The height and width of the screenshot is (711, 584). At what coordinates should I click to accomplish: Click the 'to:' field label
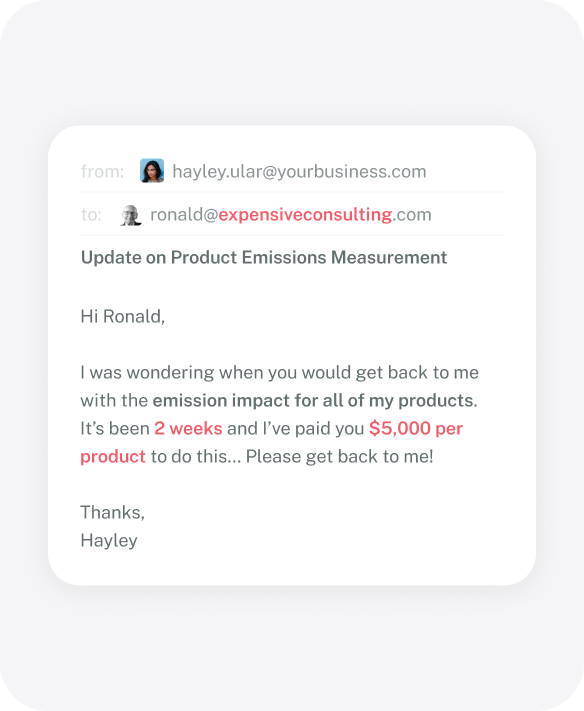(x=91, y=215)
